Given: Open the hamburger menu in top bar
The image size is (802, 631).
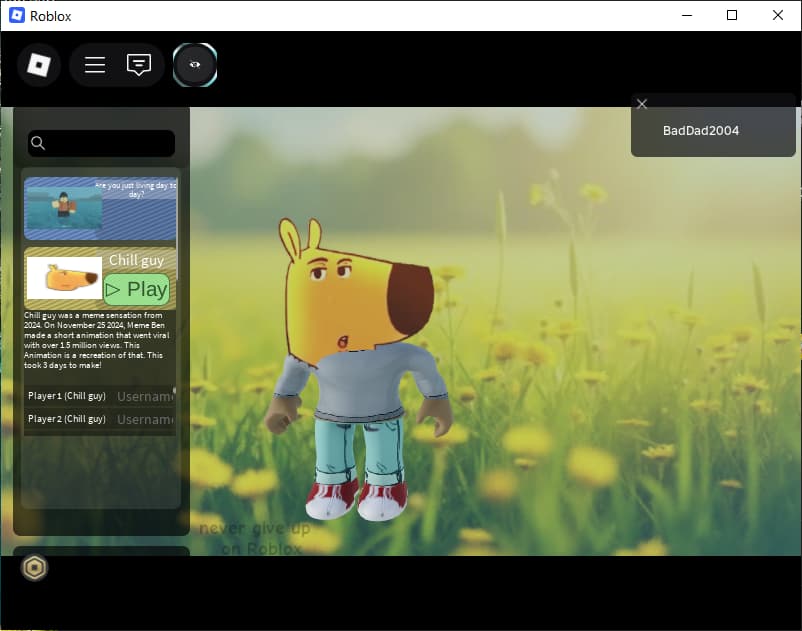Looking at the screenshot, I should (x=95, y=65).
